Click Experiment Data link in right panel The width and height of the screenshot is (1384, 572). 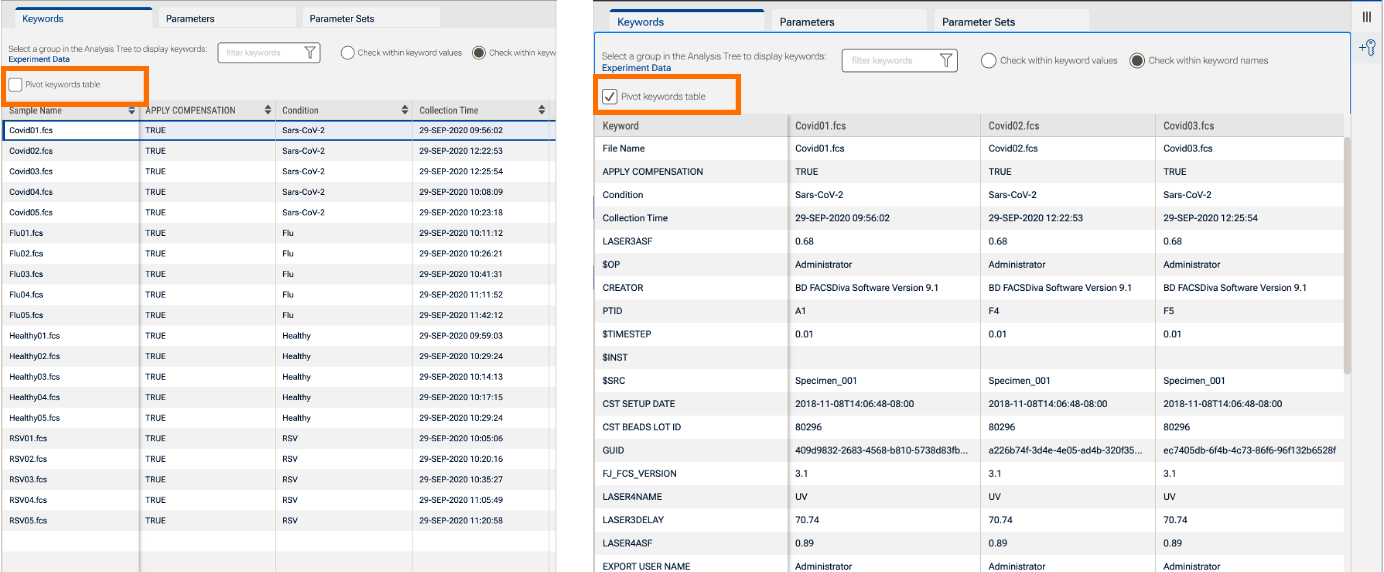pos(636,68)
